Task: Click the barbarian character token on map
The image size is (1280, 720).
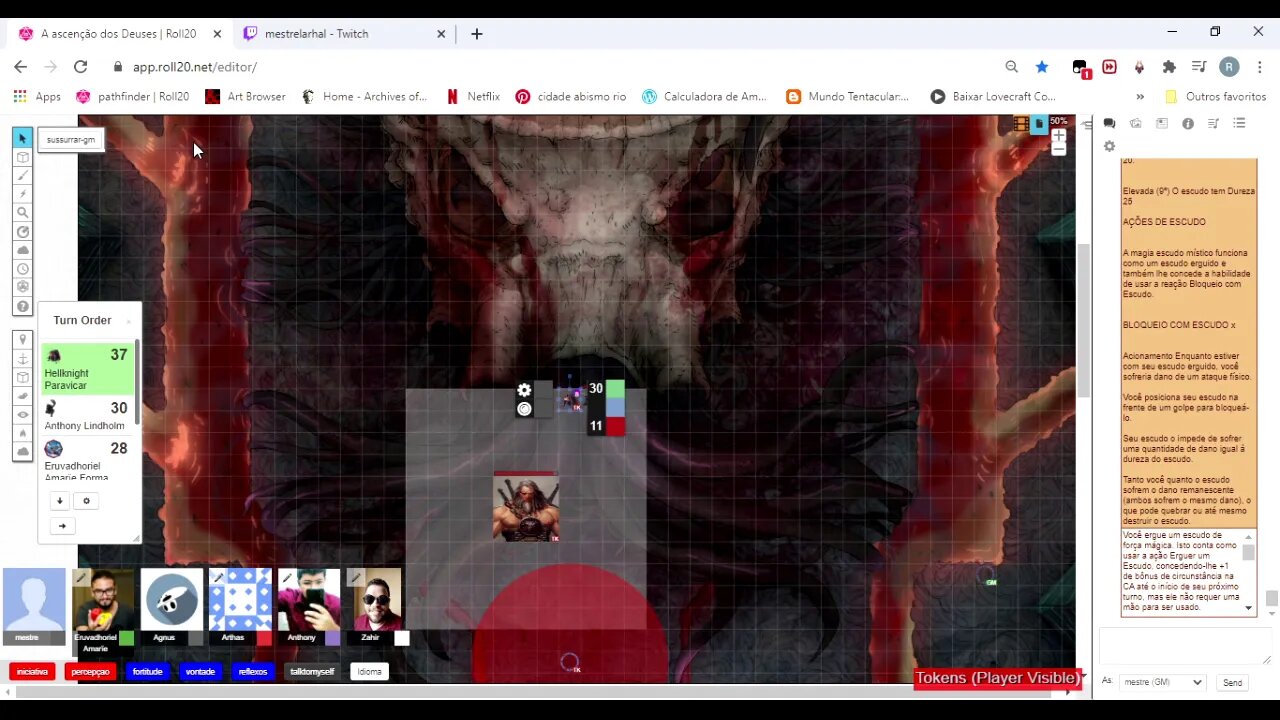Action: point(526,507)
